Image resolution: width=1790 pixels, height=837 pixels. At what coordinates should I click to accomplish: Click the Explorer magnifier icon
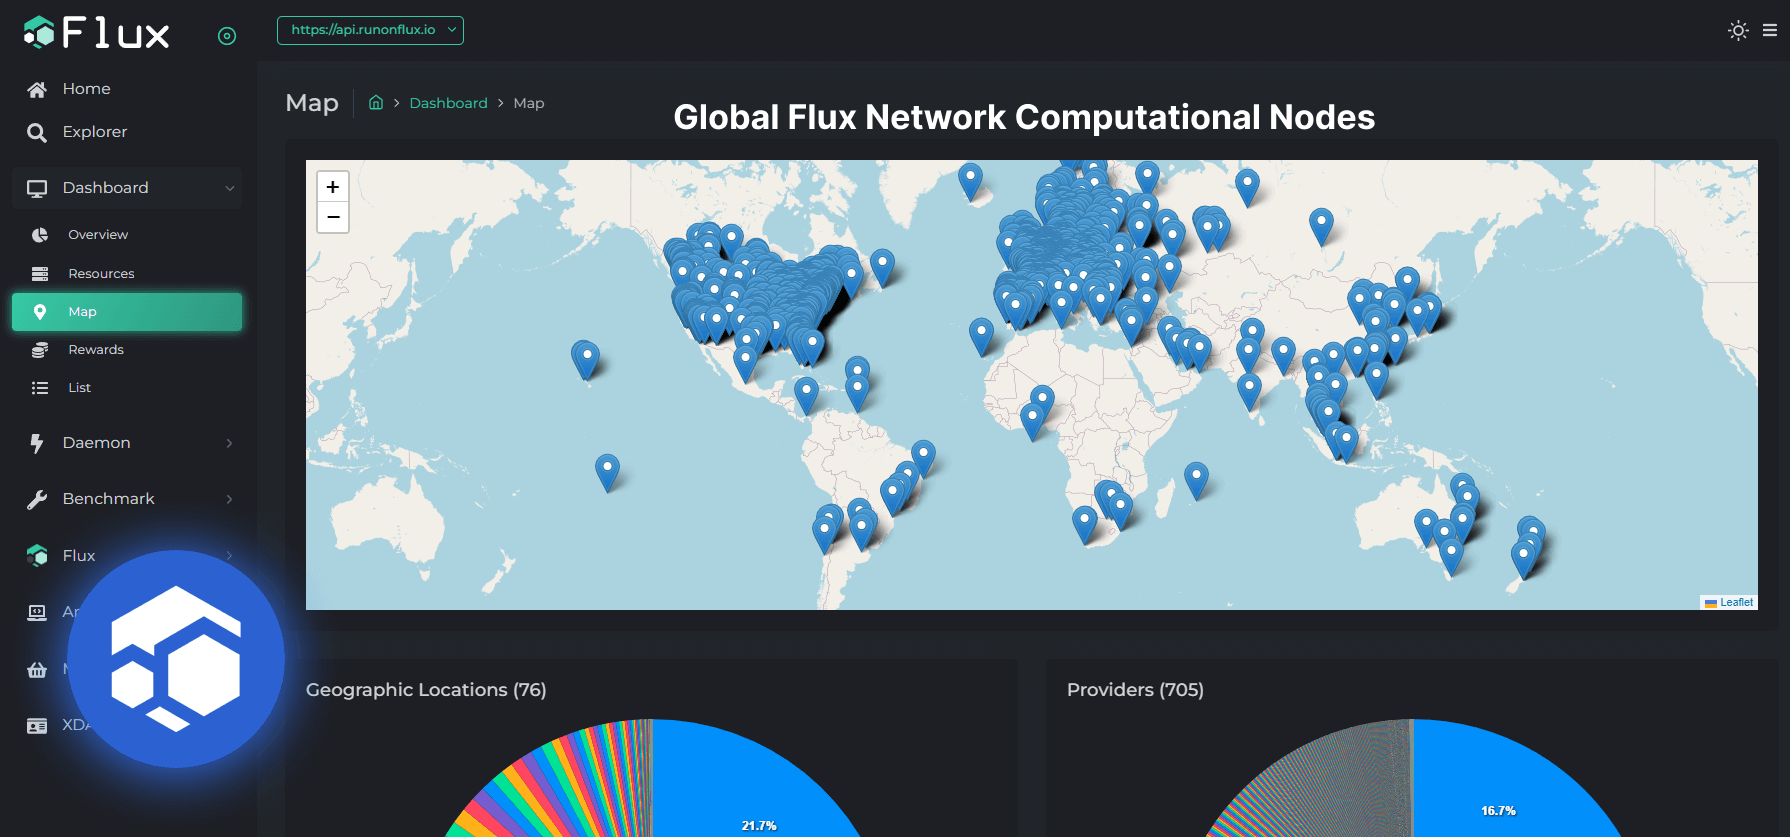coord(37,133)
